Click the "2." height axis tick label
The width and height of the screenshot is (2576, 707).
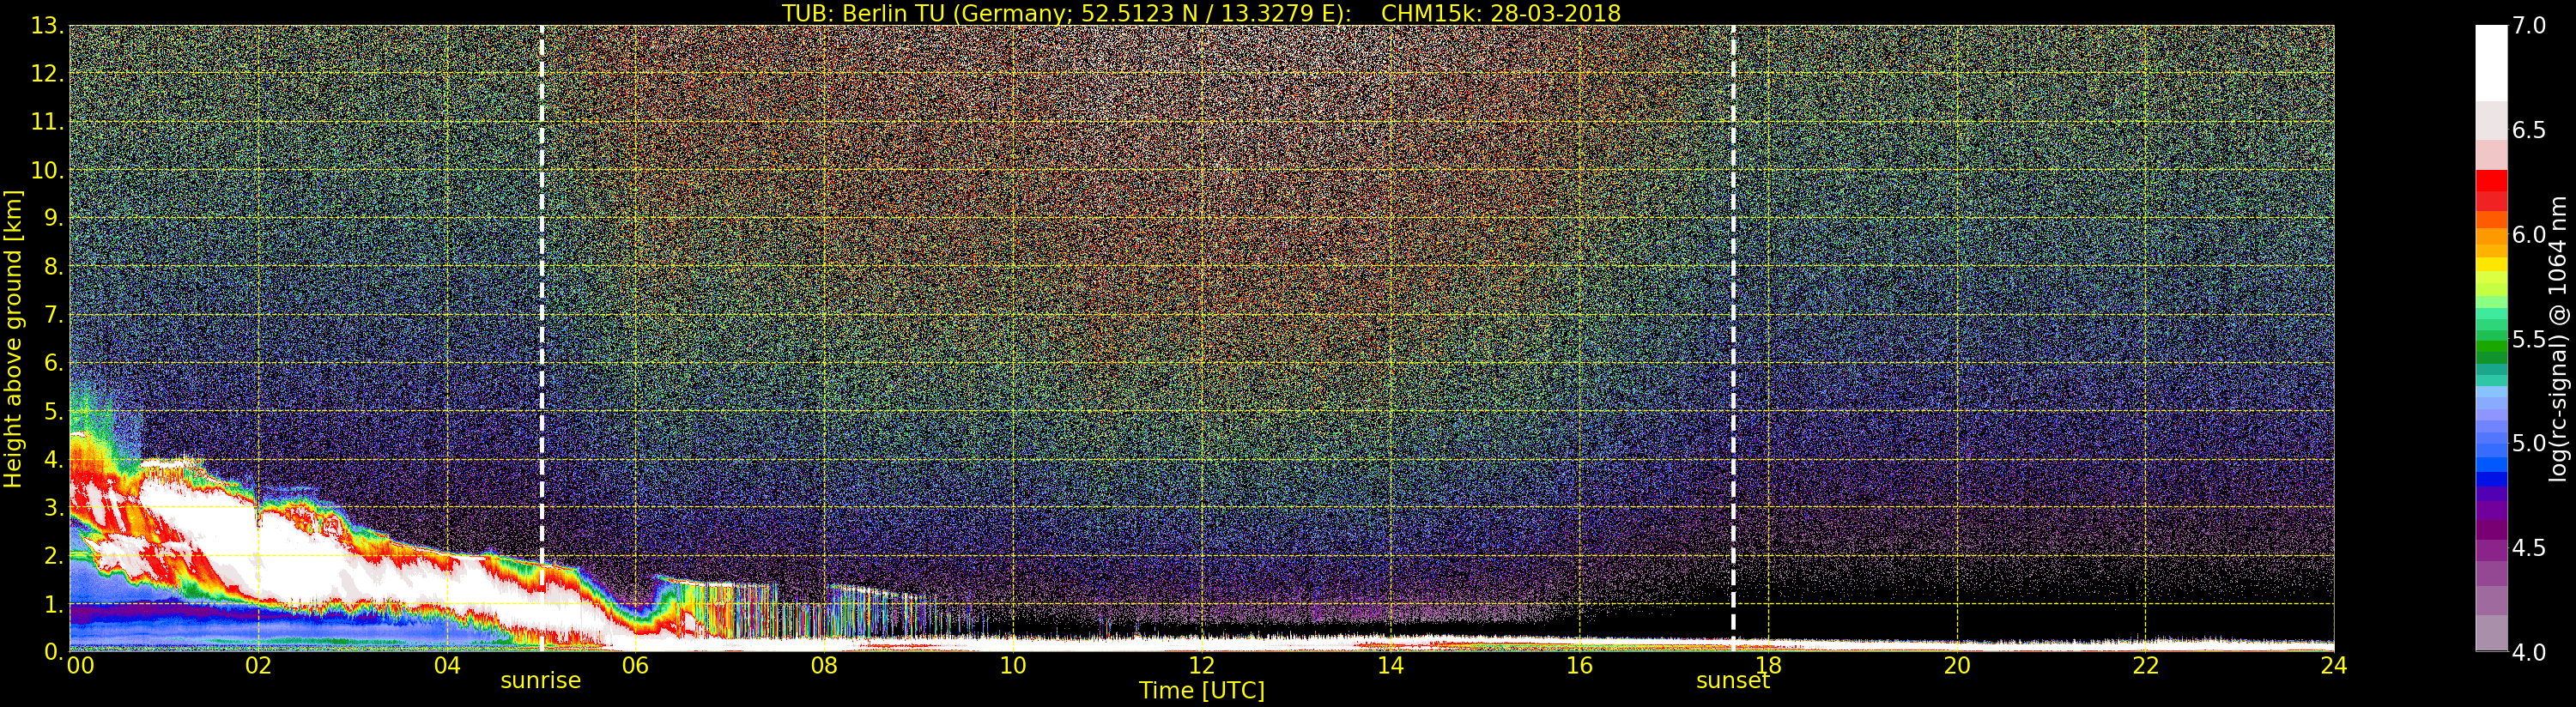(54, 555)
